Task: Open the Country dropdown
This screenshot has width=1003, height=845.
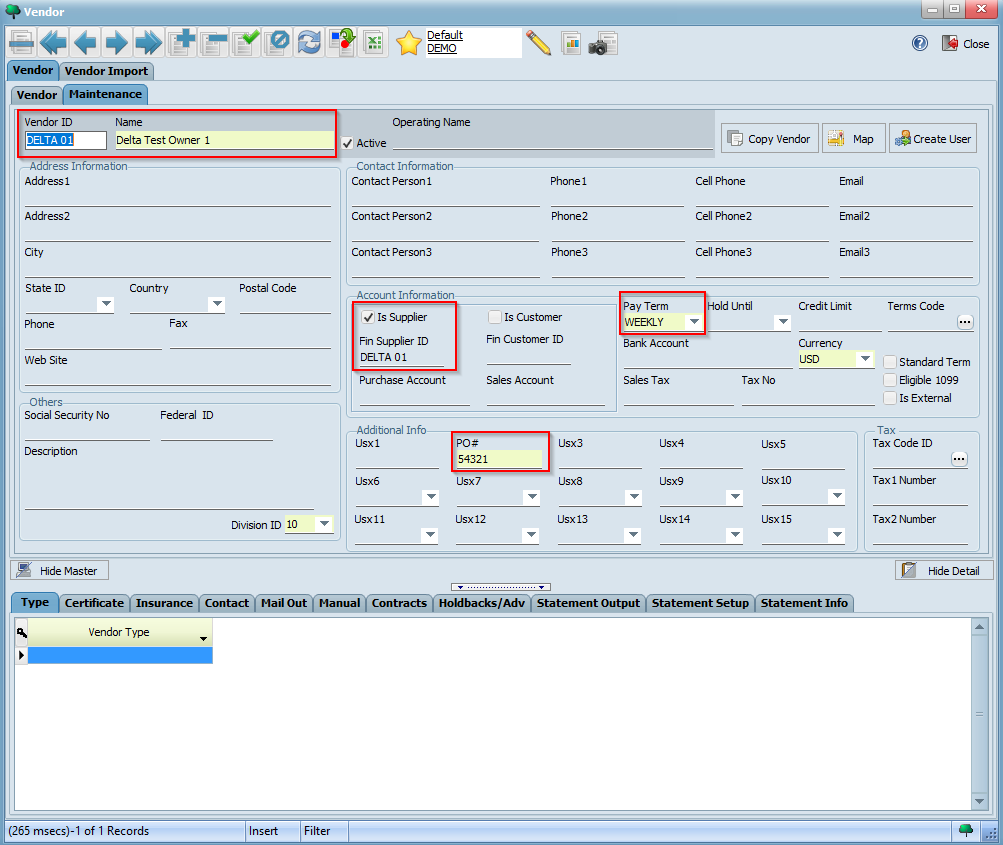Action: 217,304
